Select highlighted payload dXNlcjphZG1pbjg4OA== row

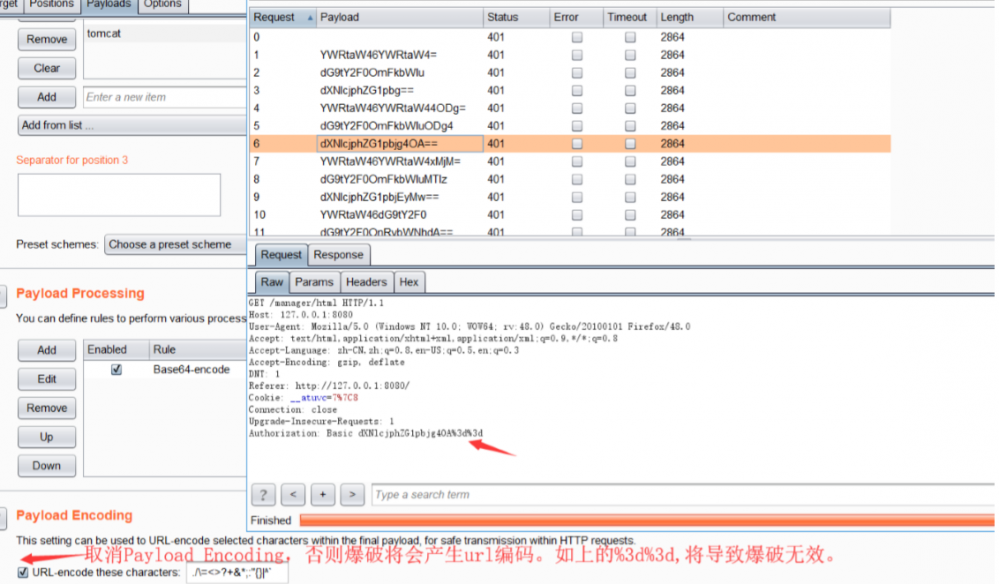tap(570, 144)
